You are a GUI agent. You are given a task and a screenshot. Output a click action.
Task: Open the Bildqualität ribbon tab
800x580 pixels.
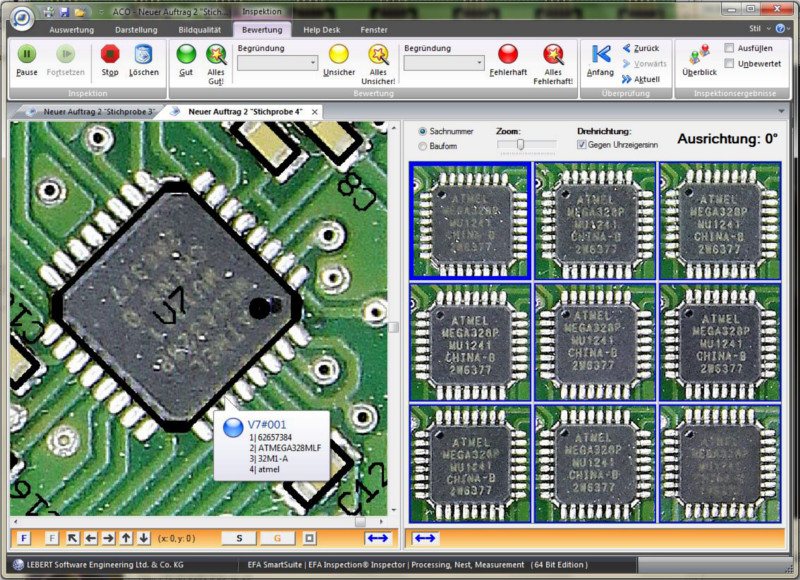(x=199, y=30)
